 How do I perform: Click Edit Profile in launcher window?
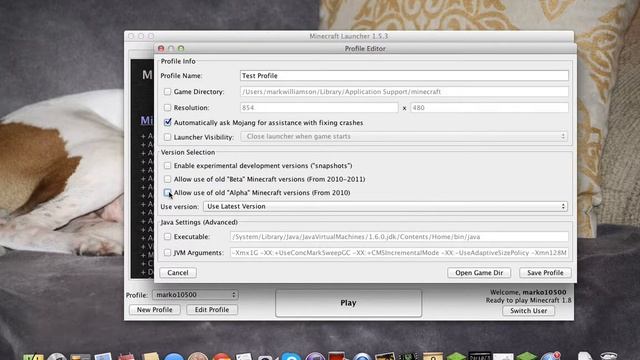click(x=211, y=309)
